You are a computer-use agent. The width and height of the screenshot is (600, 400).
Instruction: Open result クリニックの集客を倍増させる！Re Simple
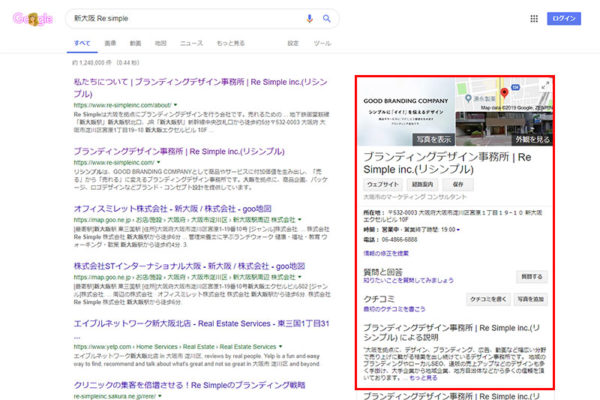pos(189,385)
